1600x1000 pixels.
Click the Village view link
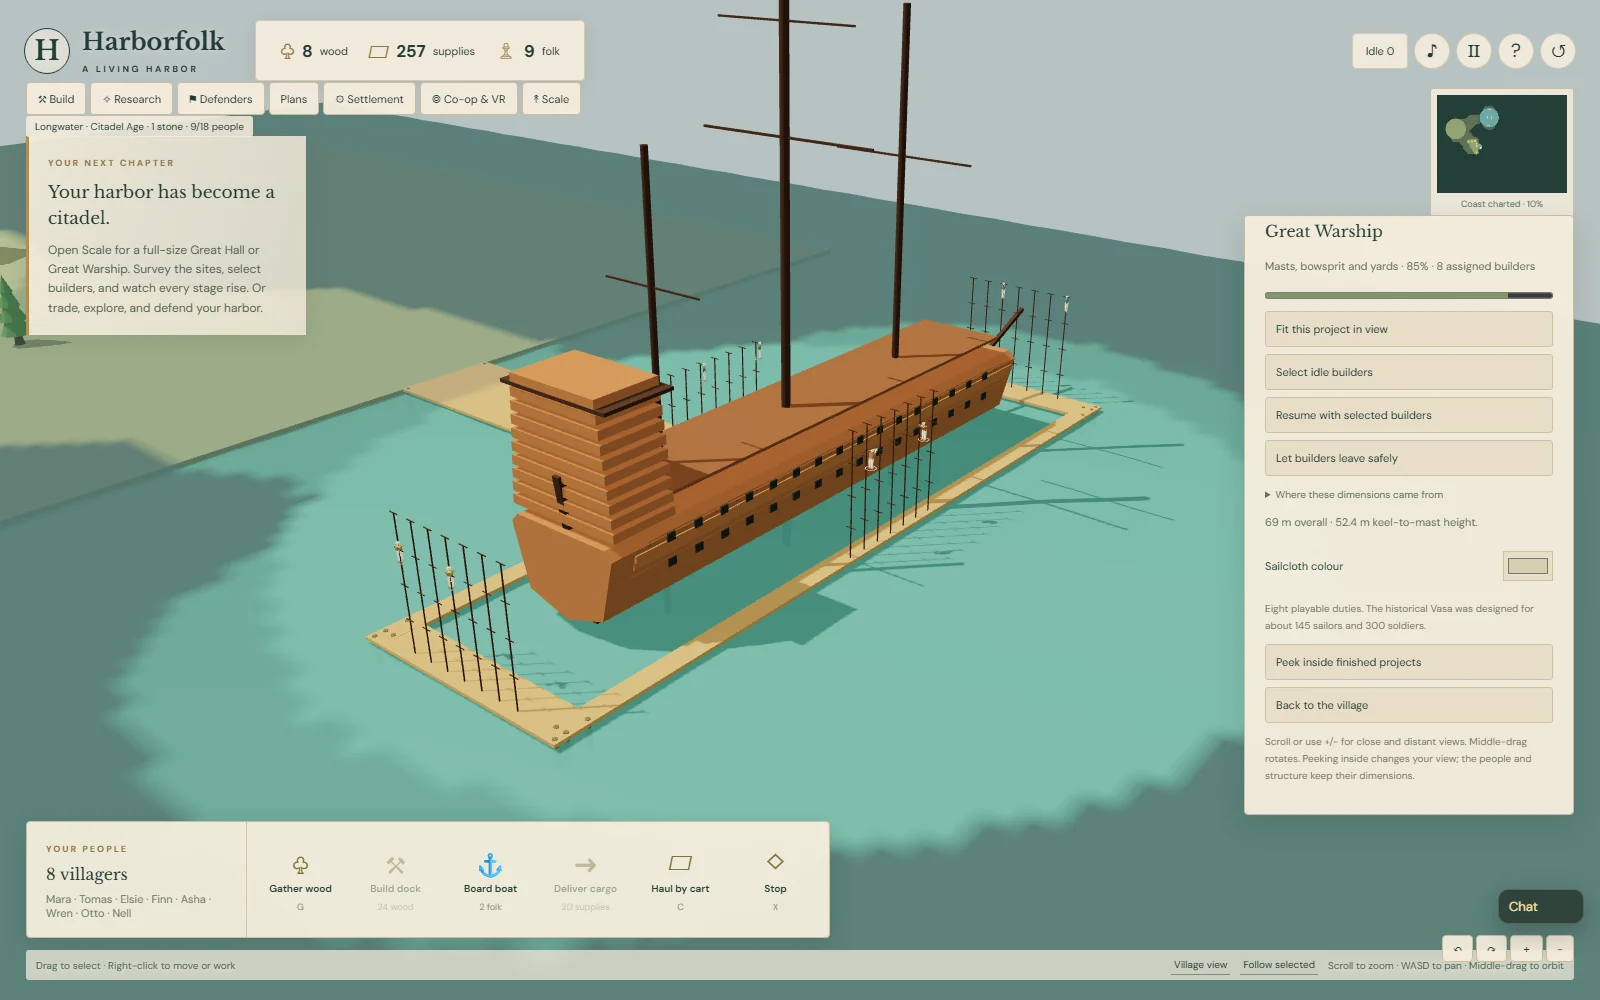click(x=1200, y=965)
